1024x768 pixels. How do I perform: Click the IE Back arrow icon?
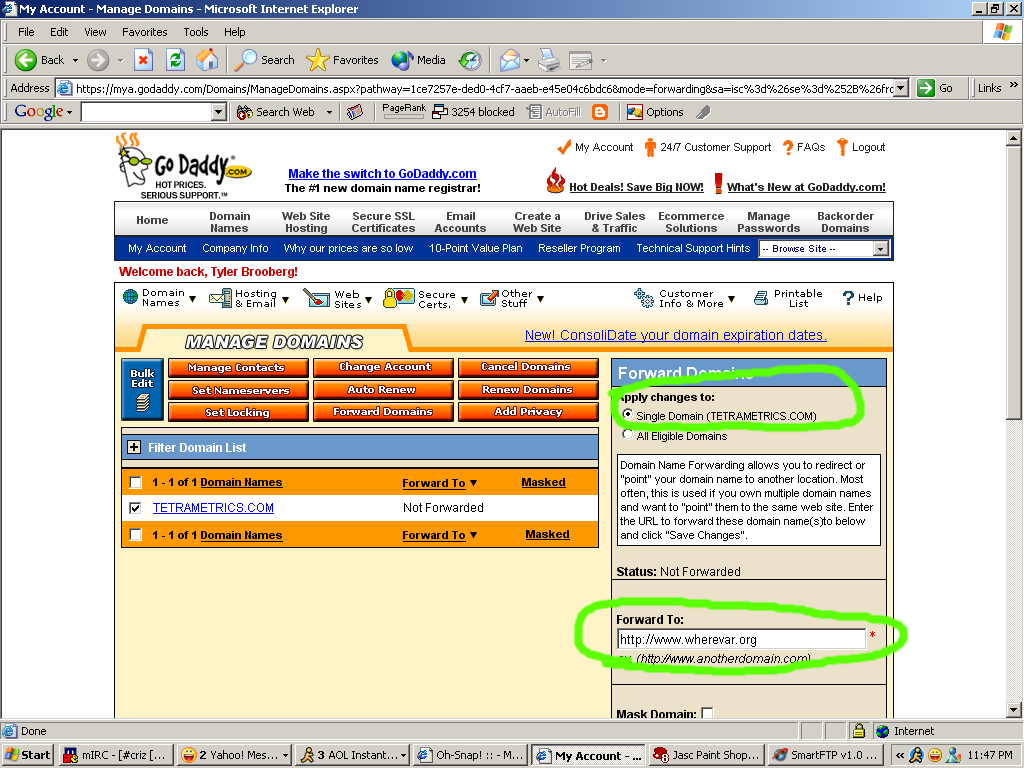[25, 60]
